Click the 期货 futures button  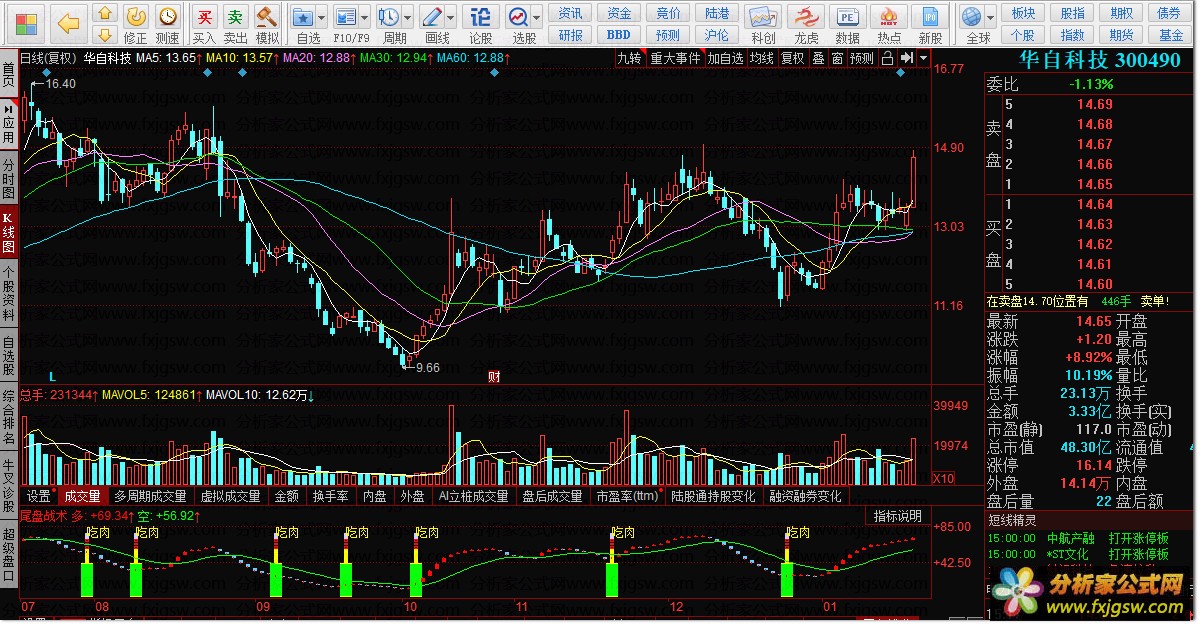pyautogui.click(x=1120, y=35)
